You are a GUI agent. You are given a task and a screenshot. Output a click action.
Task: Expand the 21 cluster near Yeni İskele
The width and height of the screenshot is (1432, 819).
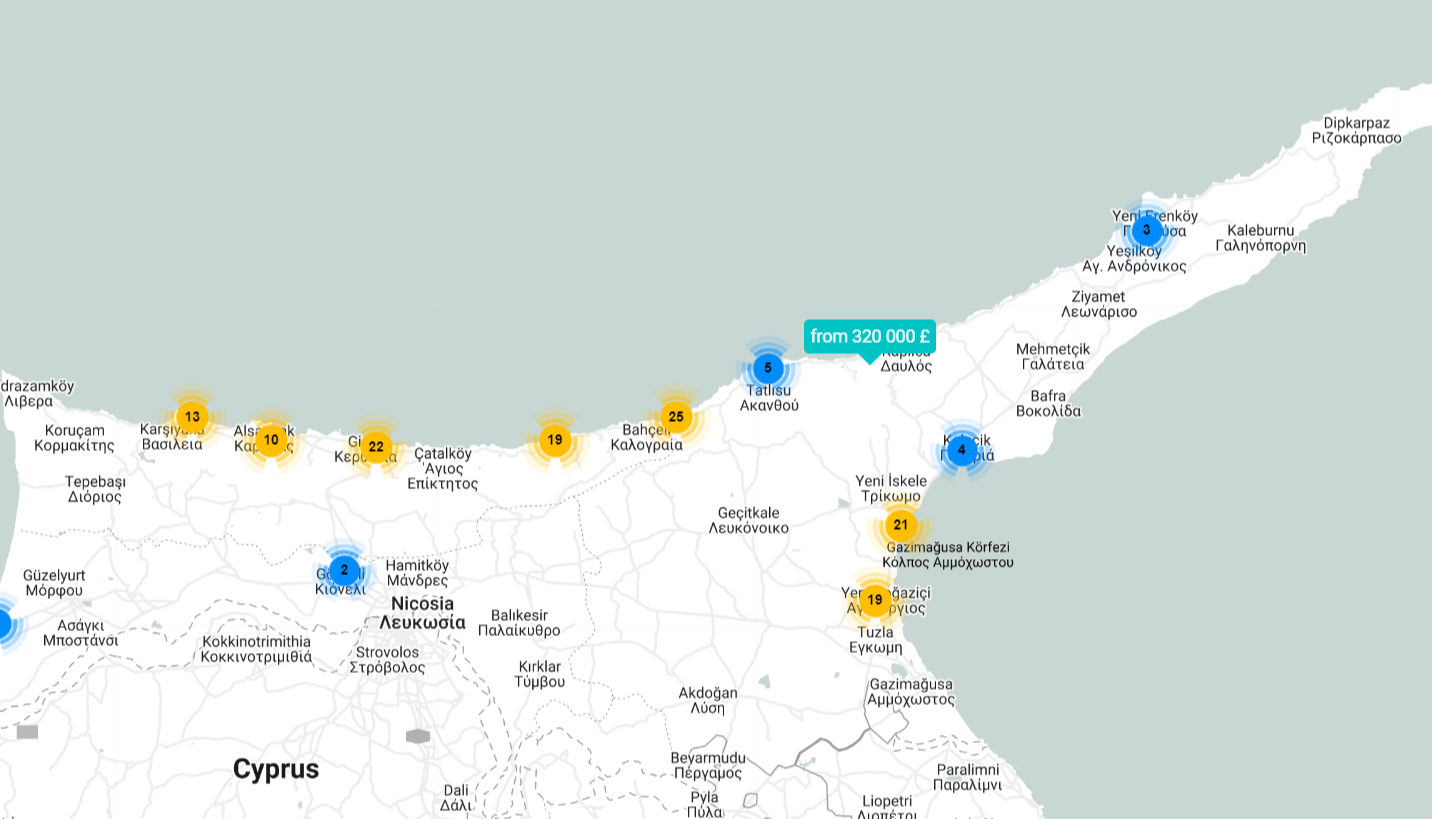click(x=900, y=525)
